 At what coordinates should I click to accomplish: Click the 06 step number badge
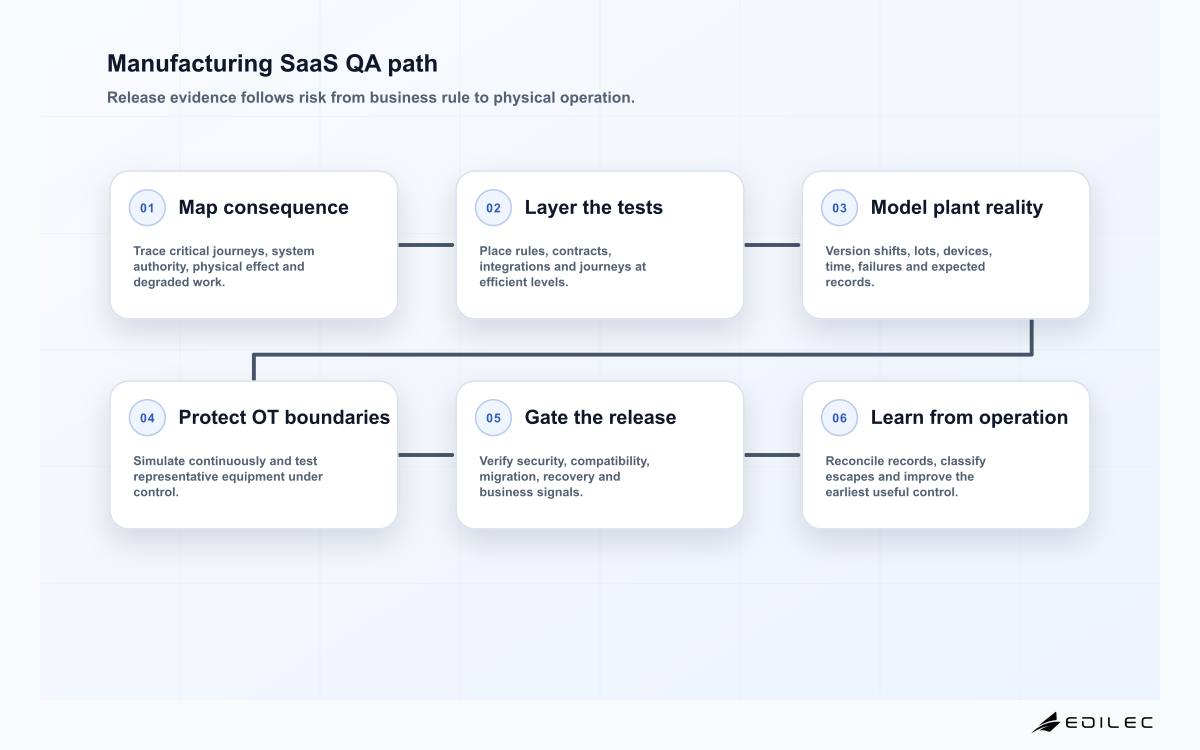(x=839, y=418)
